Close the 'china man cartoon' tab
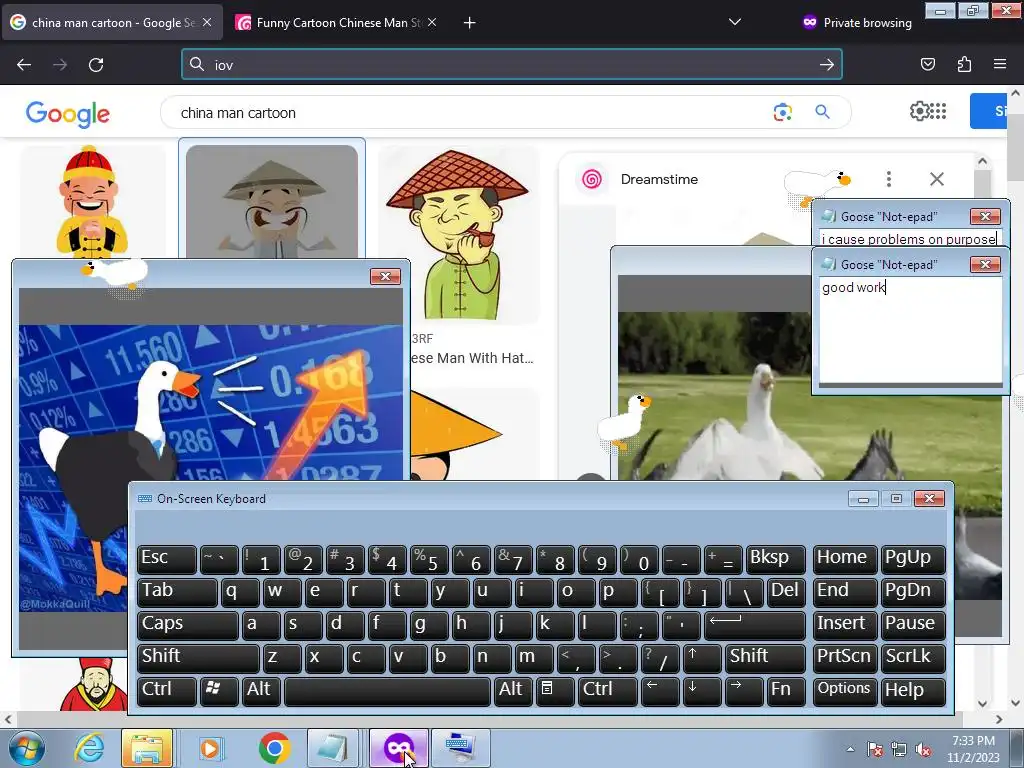 [x=207, y=22]
